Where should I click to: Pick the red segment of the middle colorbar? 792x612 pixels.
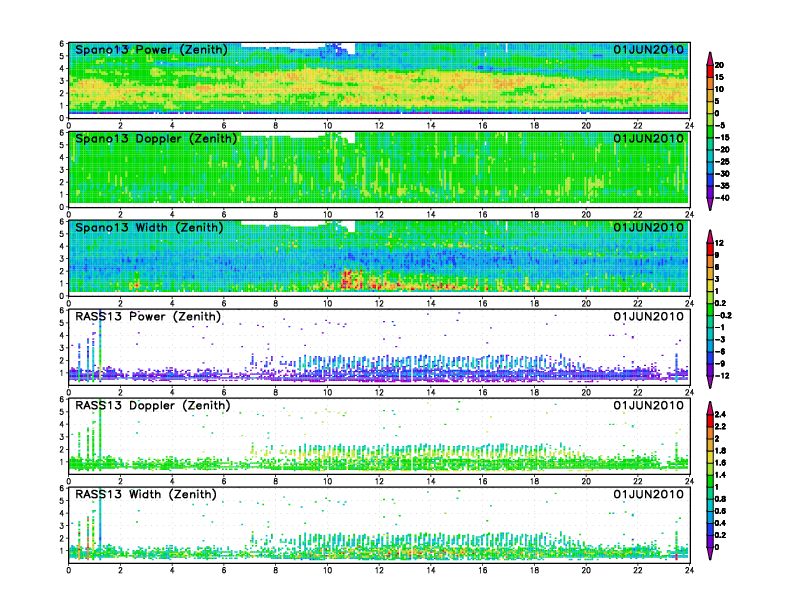pos(710,249)
